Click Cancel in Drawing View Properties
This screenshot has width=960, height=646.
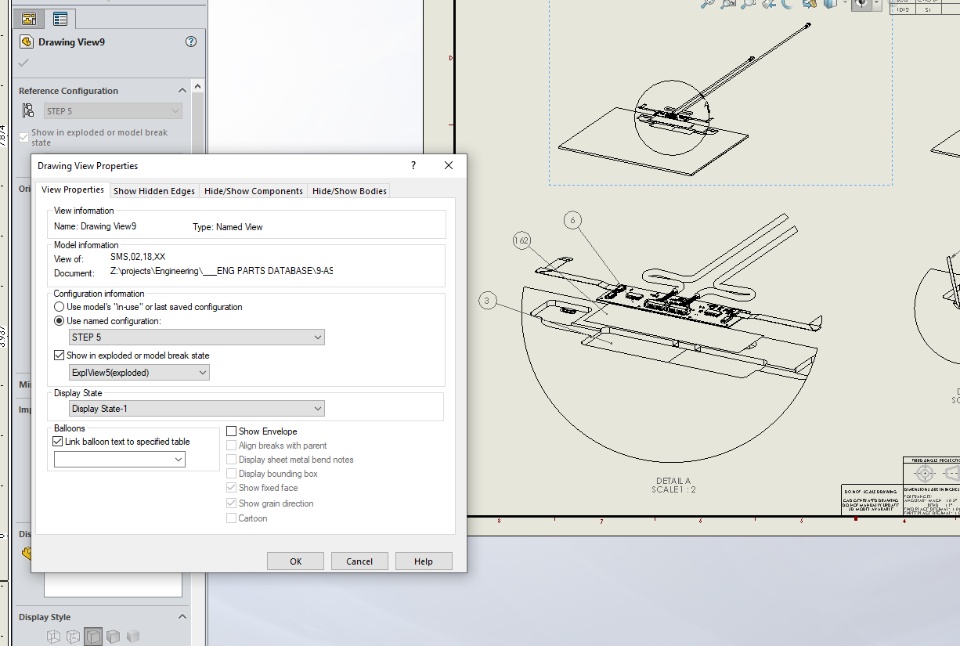point(359,561)
